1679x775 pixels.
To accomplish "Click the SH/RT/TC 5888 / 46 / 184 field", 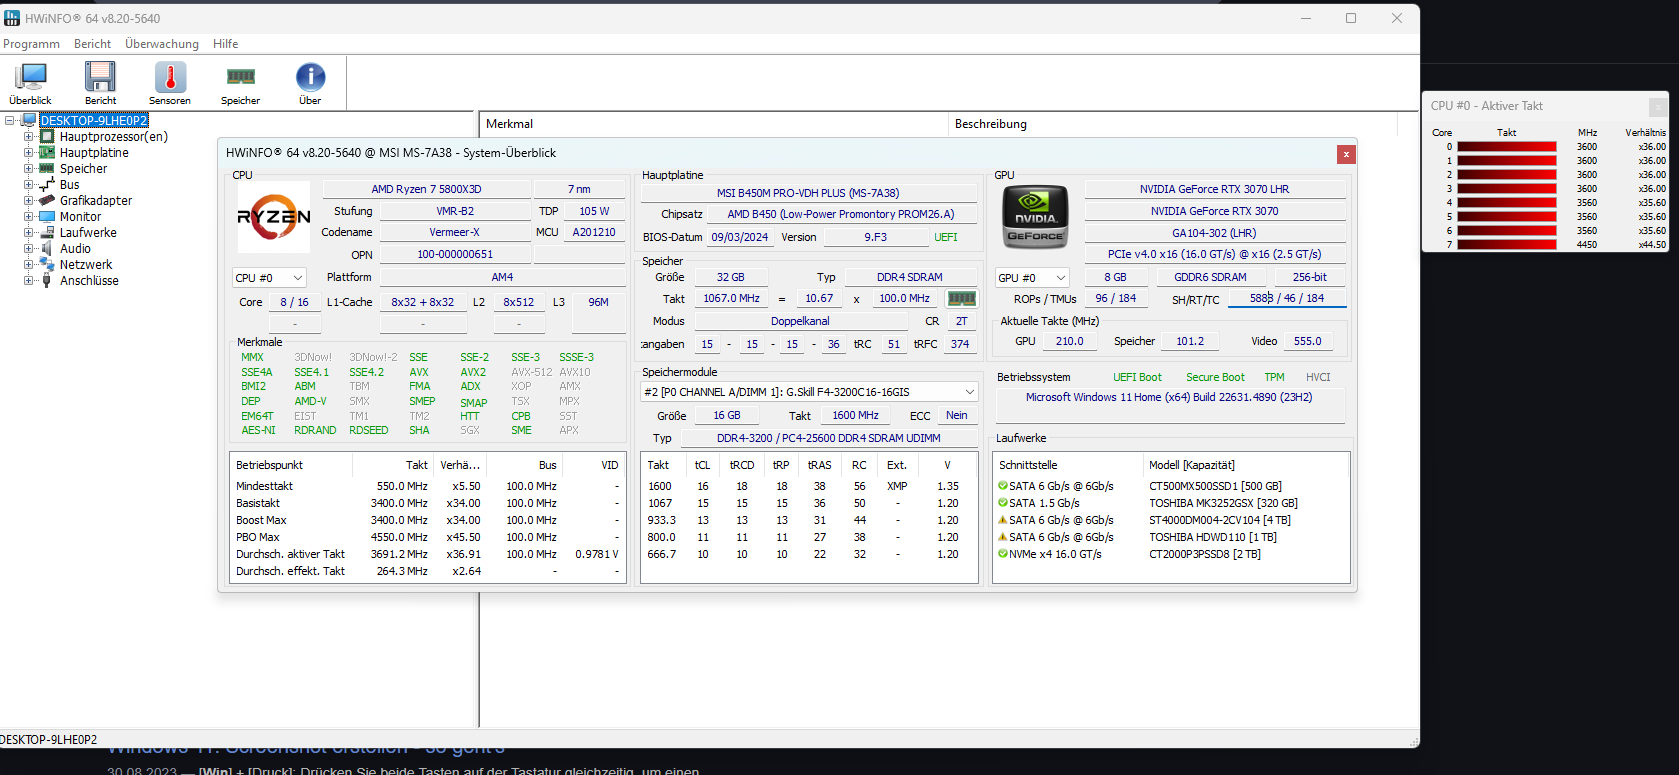I will (1287, 299).
